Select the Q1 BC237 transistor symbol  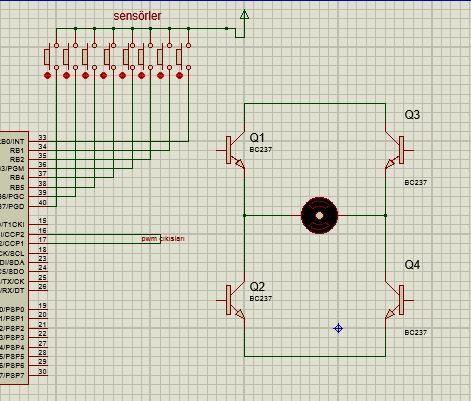[x=235, y=150]
